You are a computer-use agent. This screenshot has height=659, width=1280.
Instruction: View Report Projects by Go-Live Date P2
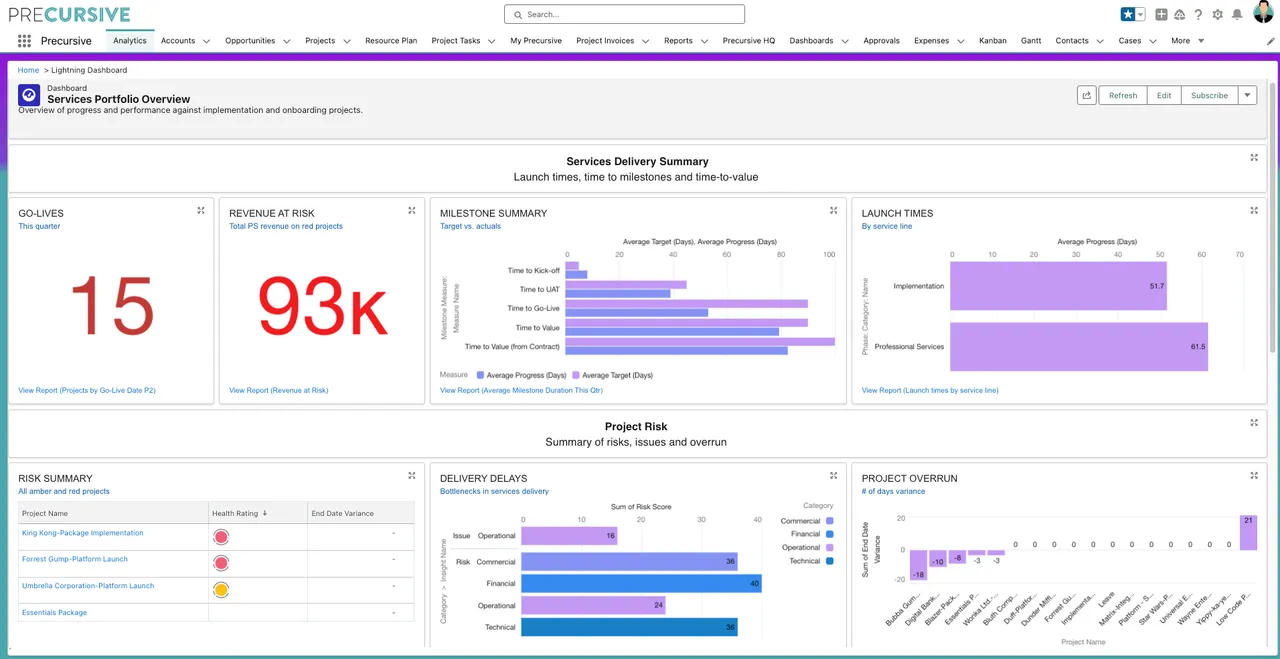(87, 390)
